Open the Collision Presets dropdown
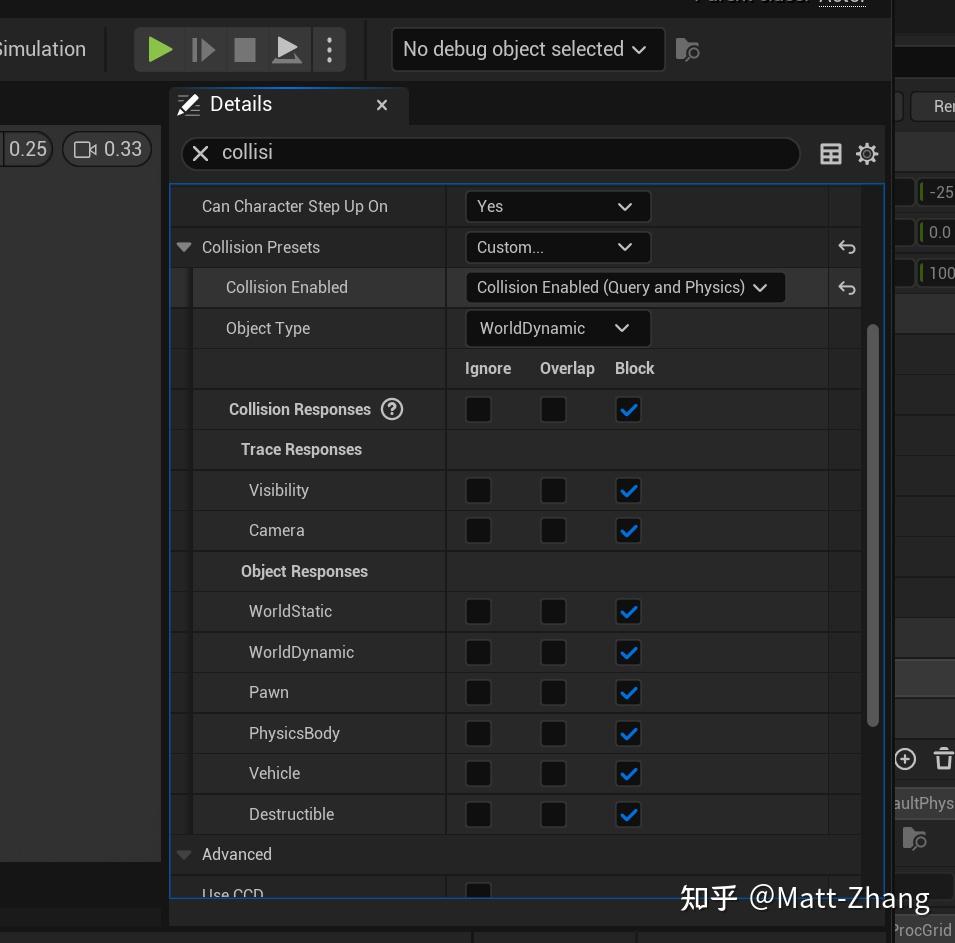 point(557,247)
